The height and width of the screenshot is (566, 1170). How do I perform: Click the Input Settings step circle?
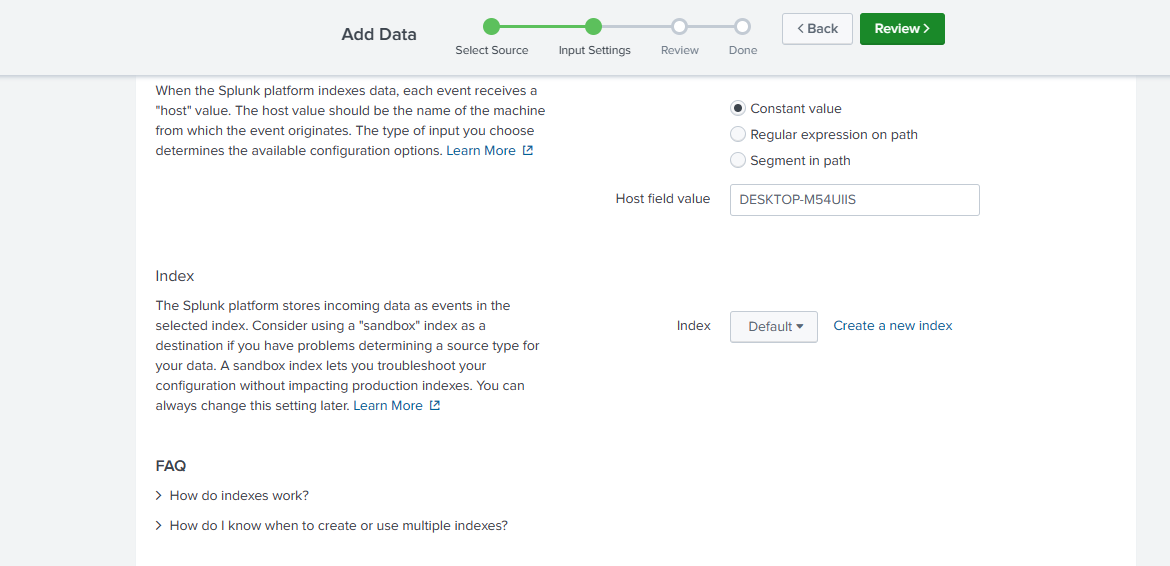point(593,27)
